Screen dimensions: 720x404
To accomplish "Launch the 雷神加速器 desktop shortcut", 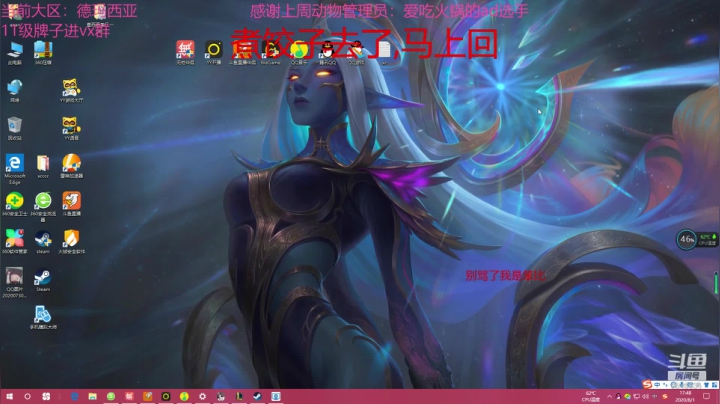I will 71,166.
